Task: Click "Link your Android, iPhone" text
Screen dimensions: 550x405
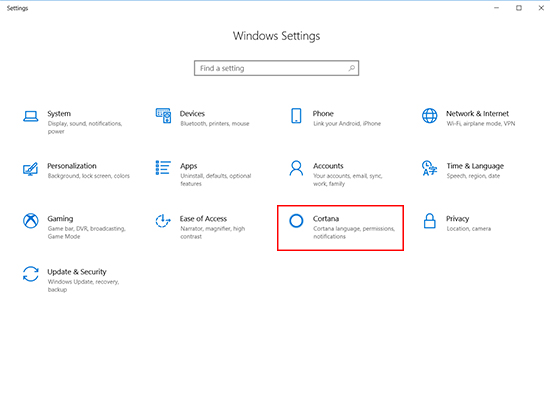Action: point(347,123)
